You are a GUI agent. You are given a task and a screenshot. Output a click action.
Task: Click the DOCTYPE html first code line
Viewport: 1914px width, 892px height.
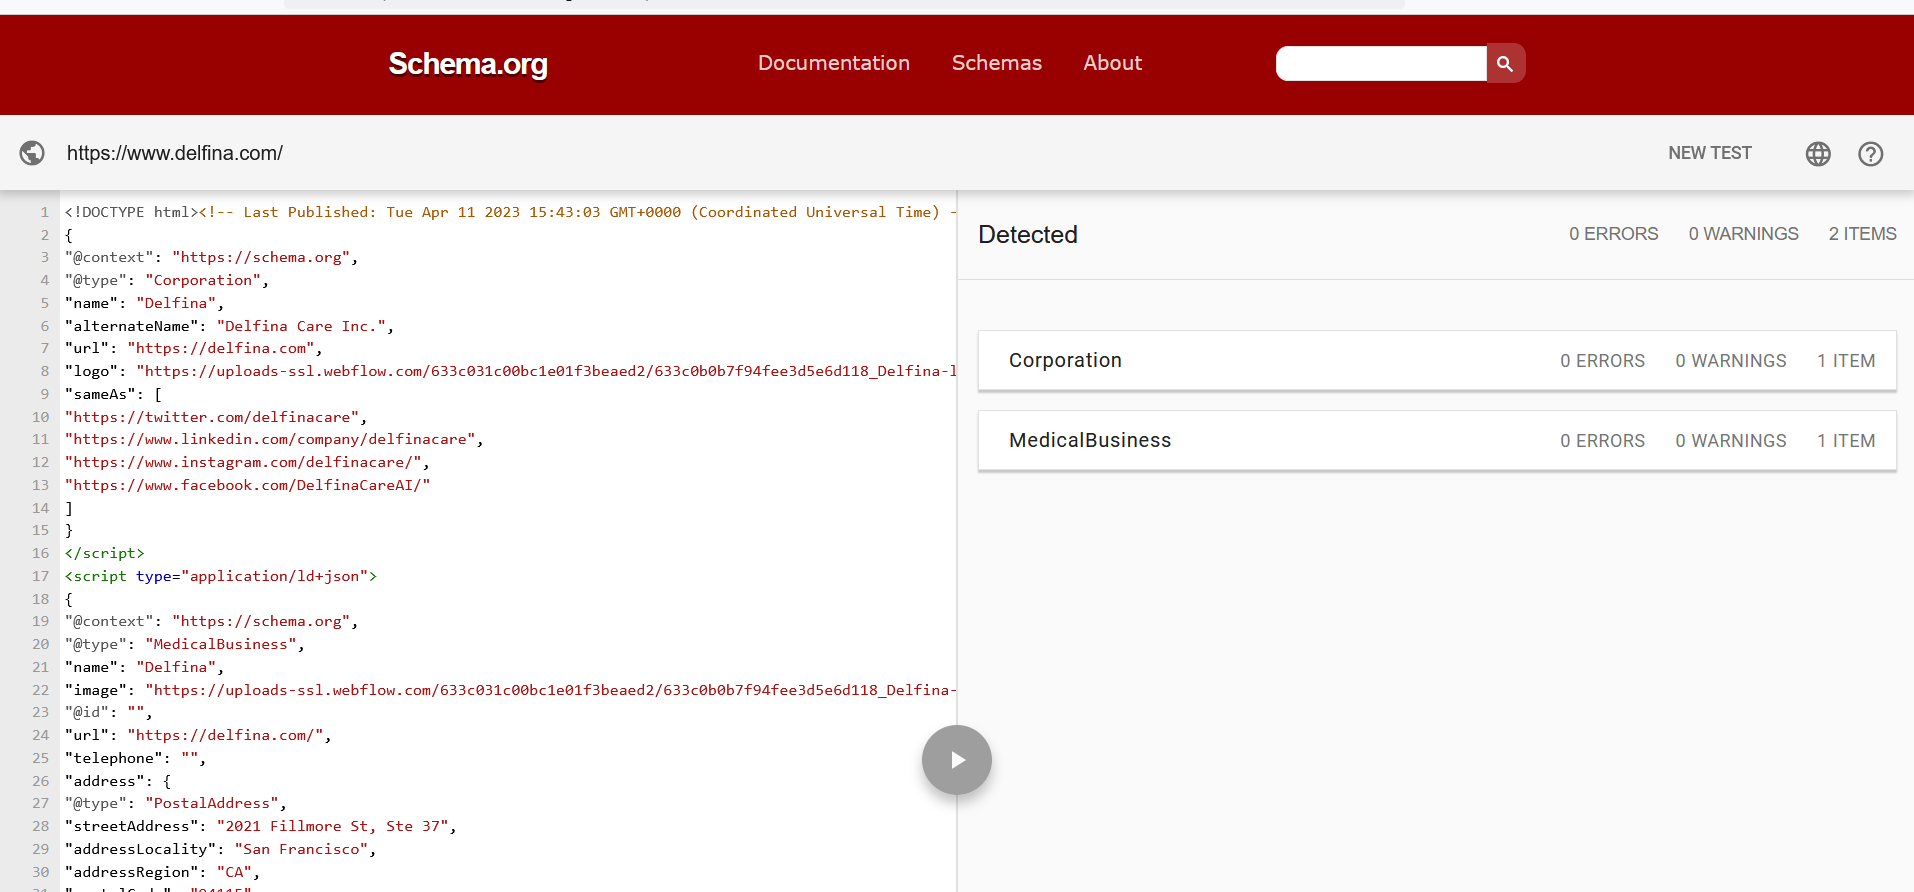510,212
